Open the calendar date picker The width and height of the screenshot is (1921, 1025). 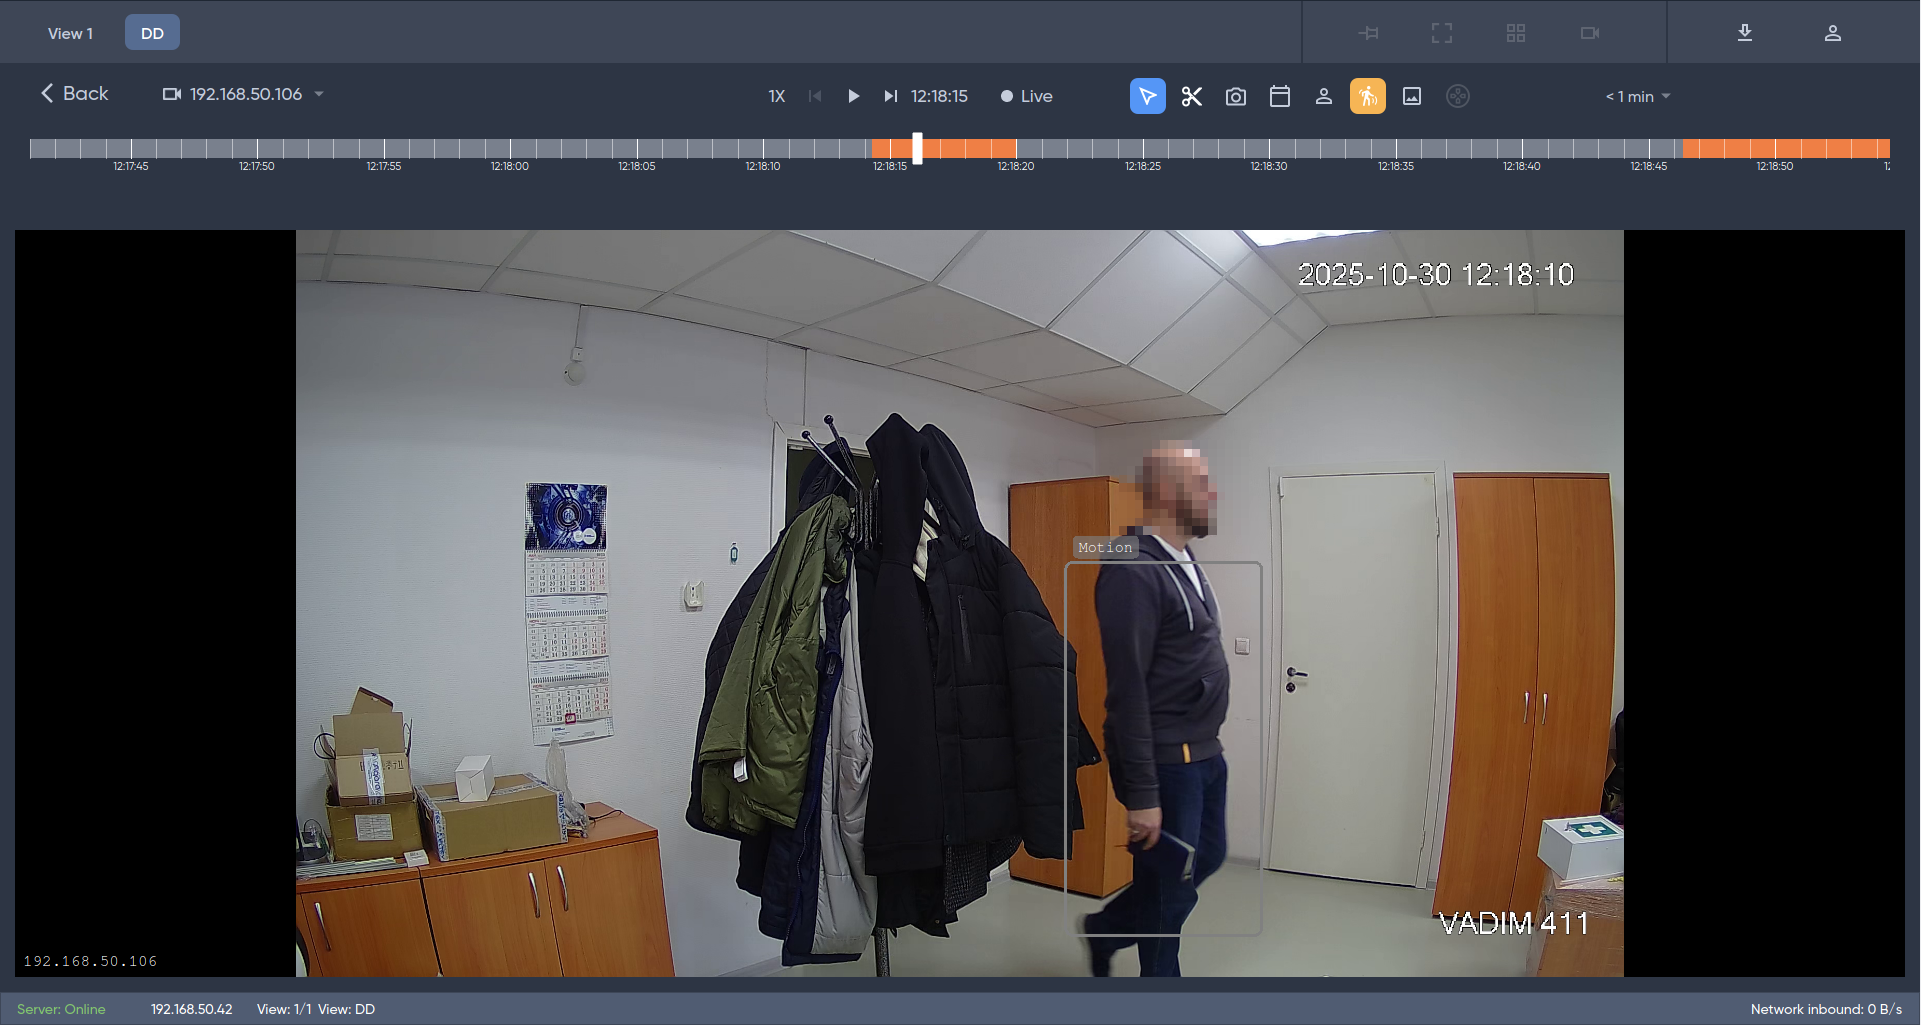pos(1280,96)
